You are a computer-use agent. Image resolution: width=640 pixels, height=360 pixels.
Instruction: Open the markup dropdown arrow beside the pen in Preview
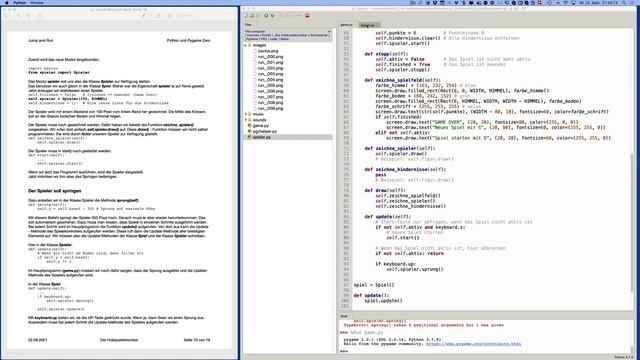point(149,16)
